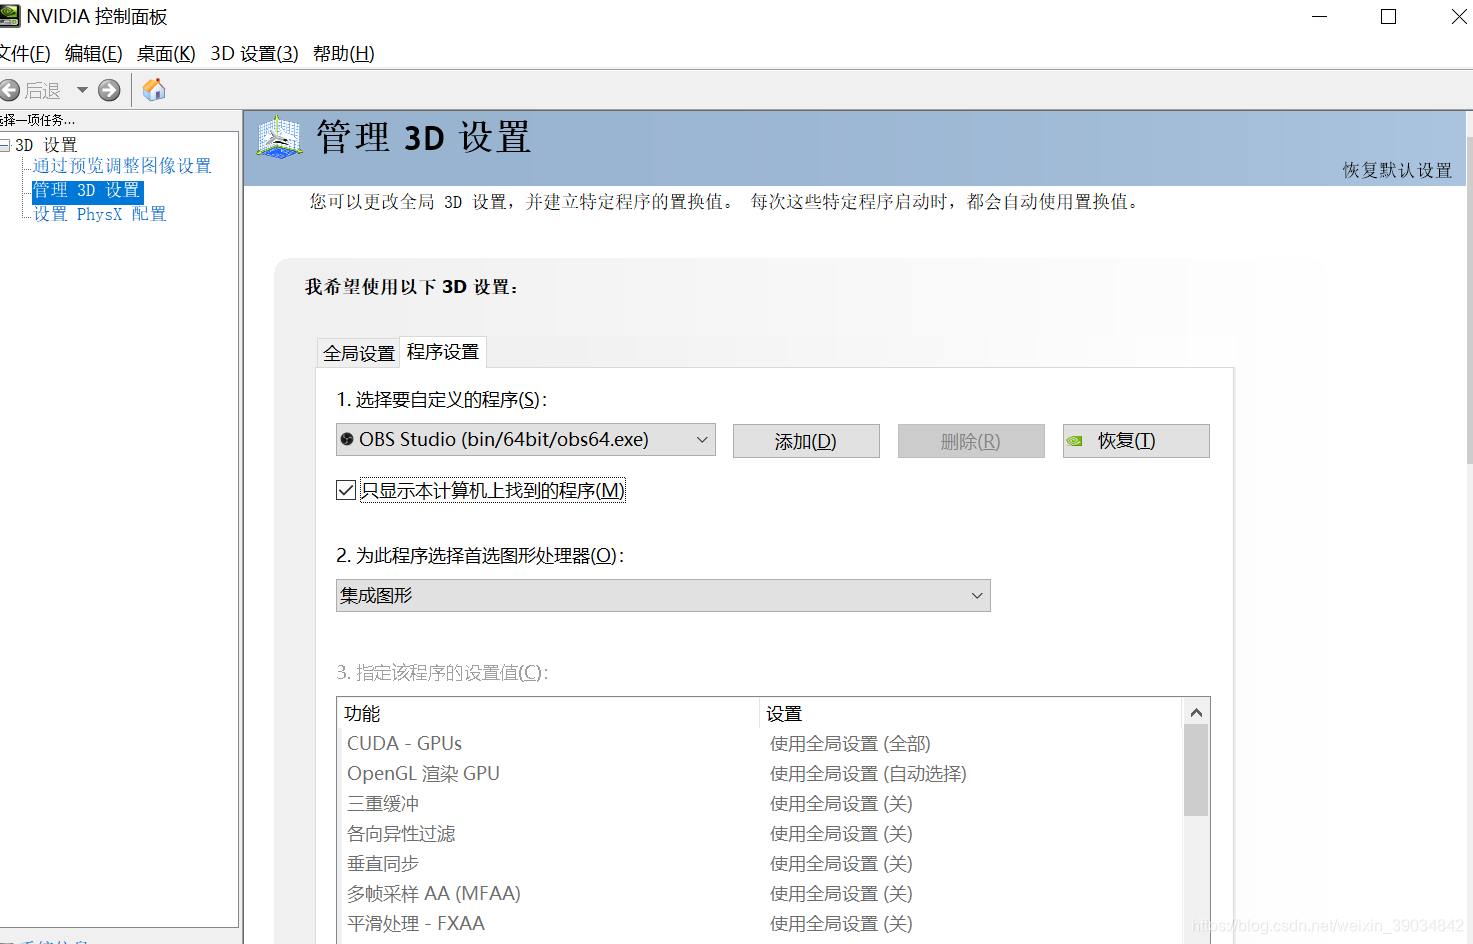This screenshot has height=944, width=1473.
Task: Click the Forward arrow icon in toolbar
Action: [x=109, y=90]
